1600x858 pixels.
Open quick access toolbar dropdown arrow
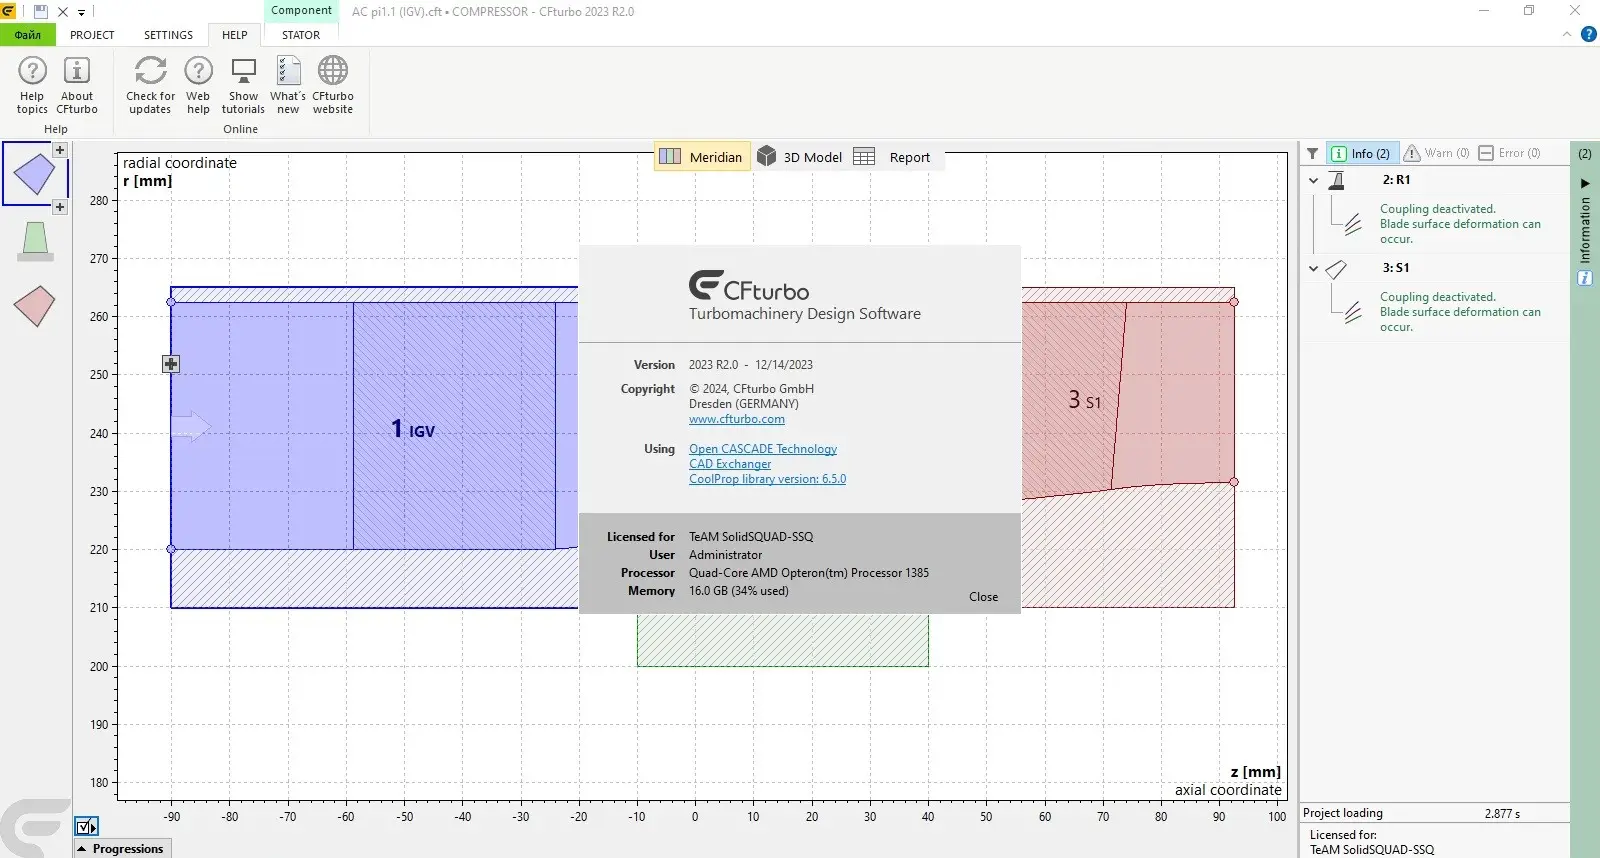click(81, 13)
